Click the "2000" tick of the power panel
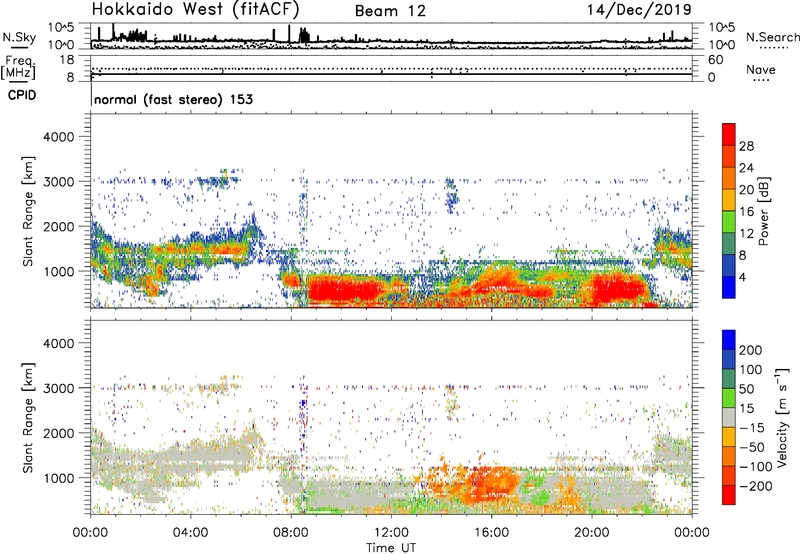 coord(58,226)
